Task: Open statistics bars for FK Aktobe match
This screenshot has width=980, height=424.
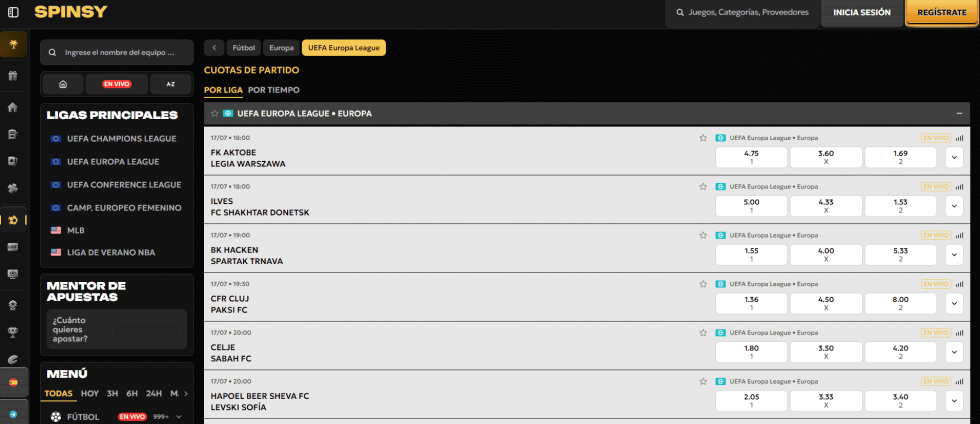Action: (959, 138)
